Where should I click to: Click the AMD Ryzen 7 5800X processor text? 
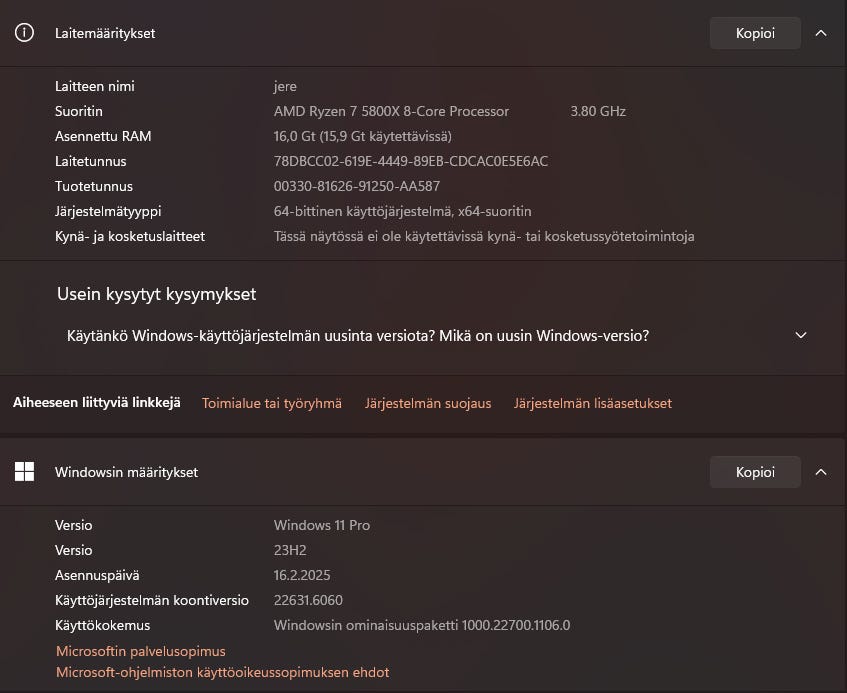391,111
